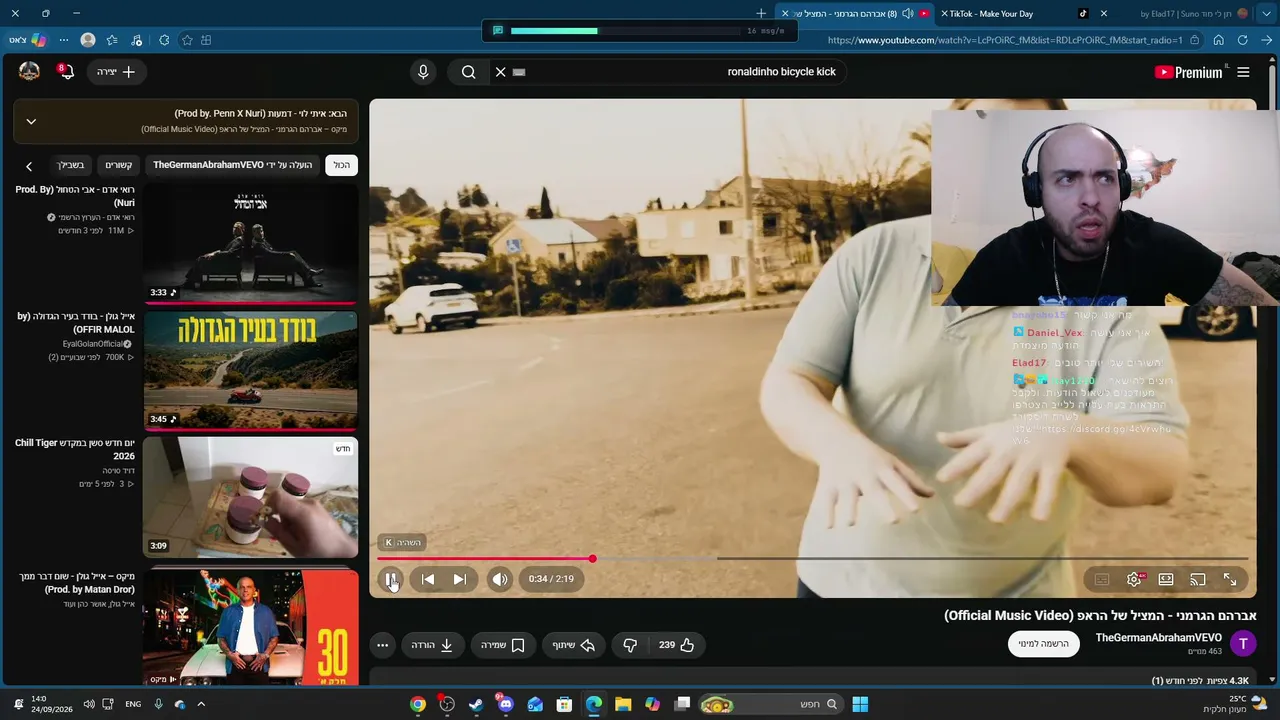Cast the video to a device

click(x=1198, y=579)
